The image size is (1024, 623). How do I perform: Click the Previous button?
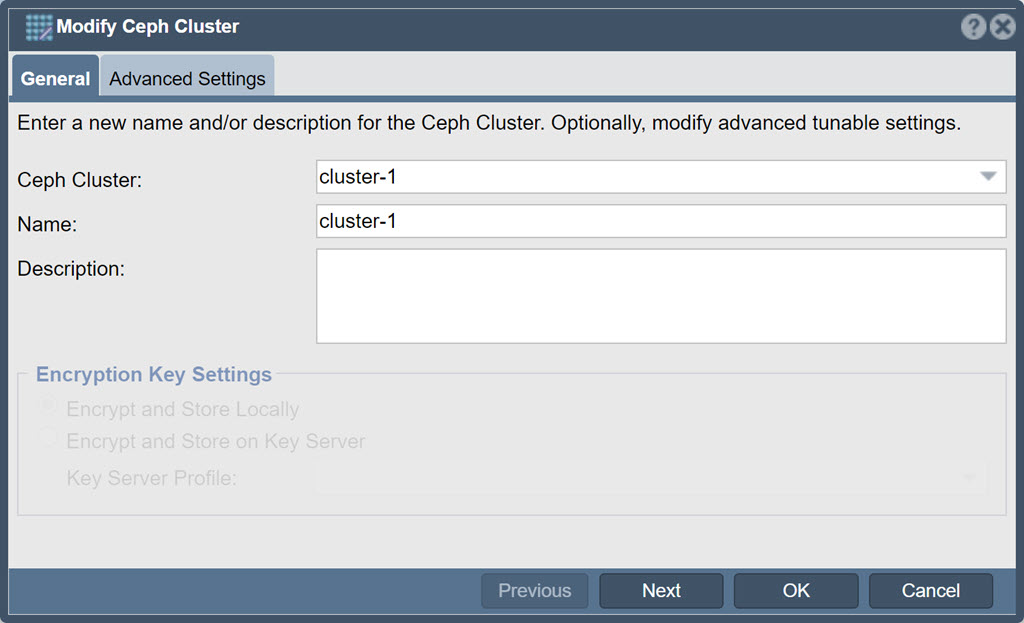click(x=535, y=590)
